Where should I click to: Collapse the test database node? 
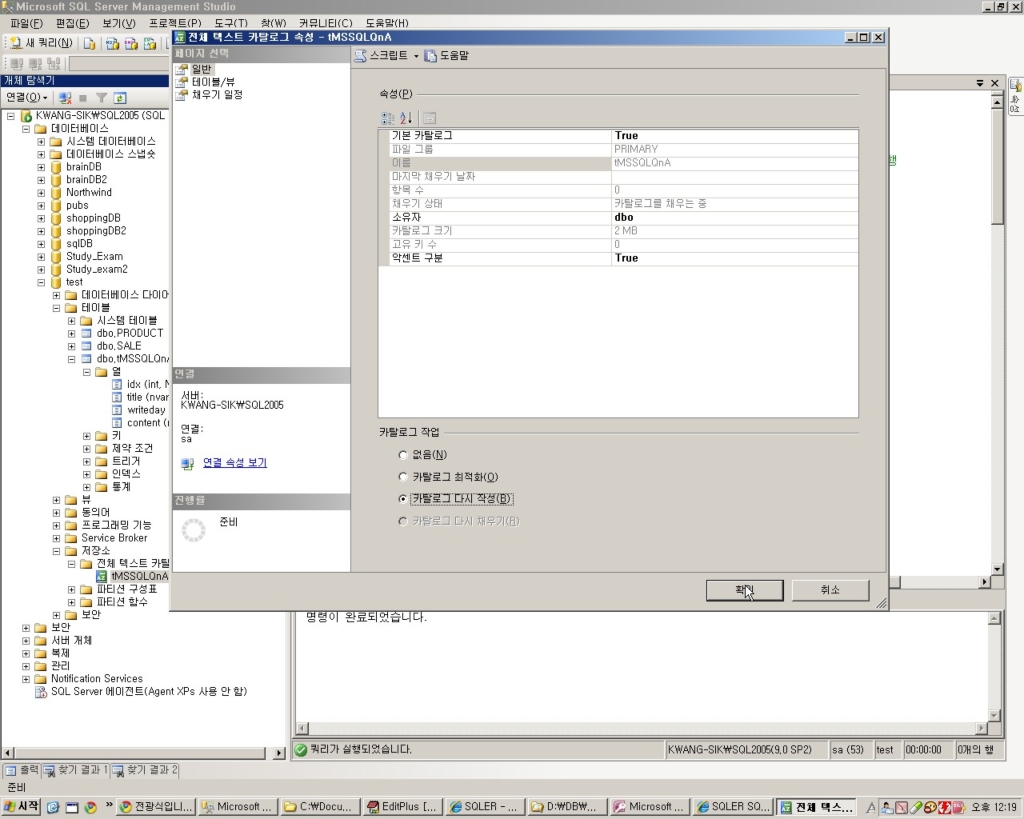pyautogui.click(x=41, y=283)
